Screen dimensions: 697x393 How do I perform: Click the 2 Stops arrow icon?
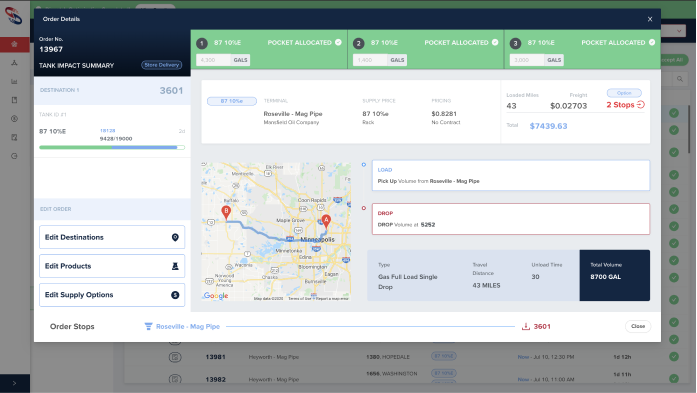641,105
